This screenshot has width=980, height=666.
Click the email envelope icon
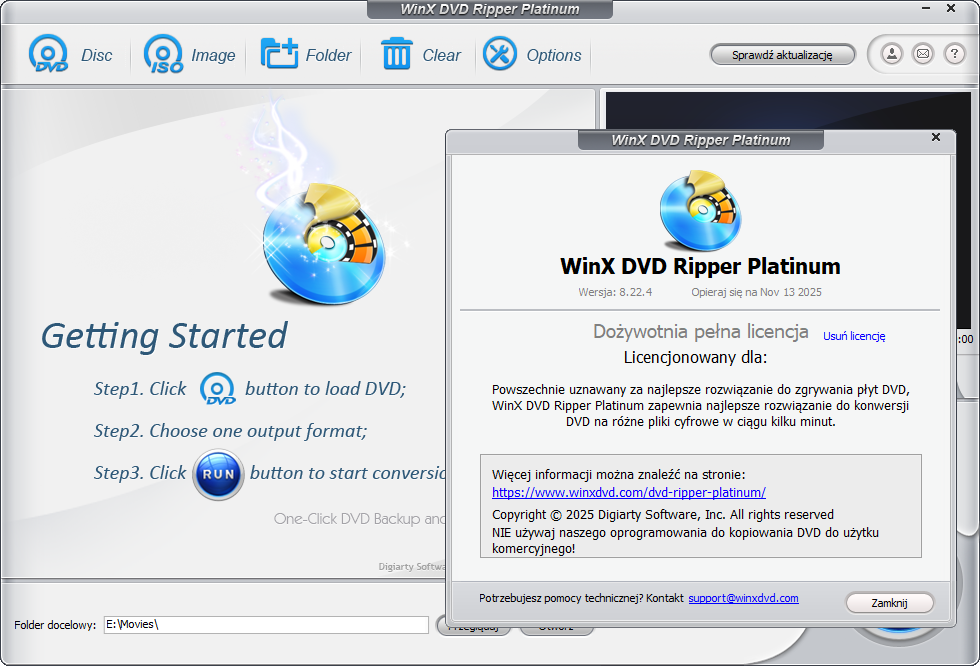point(922,54)
